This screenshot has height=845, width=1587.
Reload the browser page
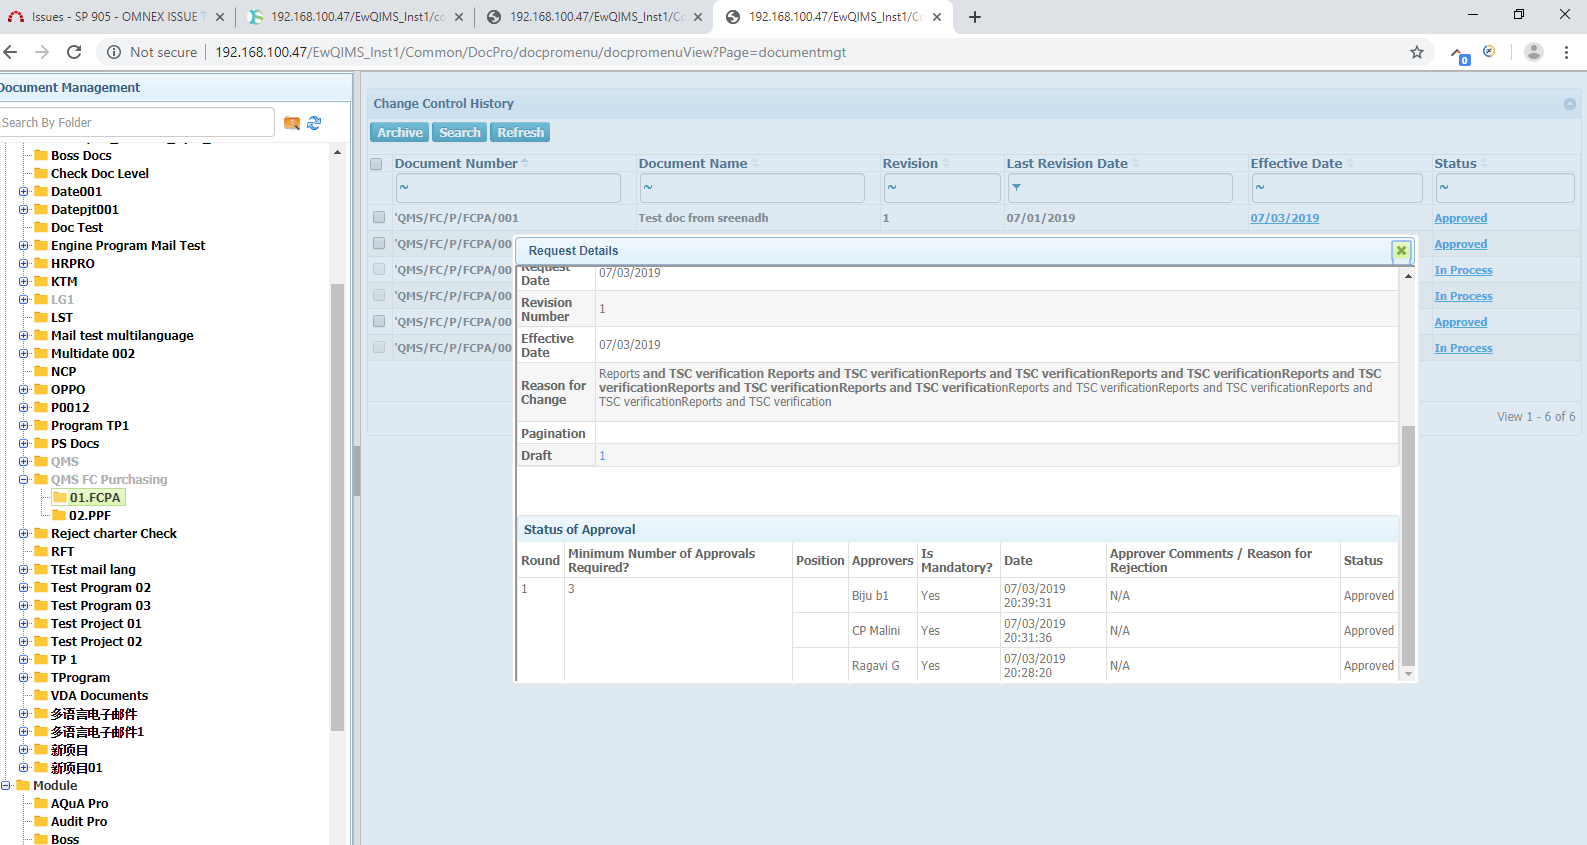coord(74,52)
